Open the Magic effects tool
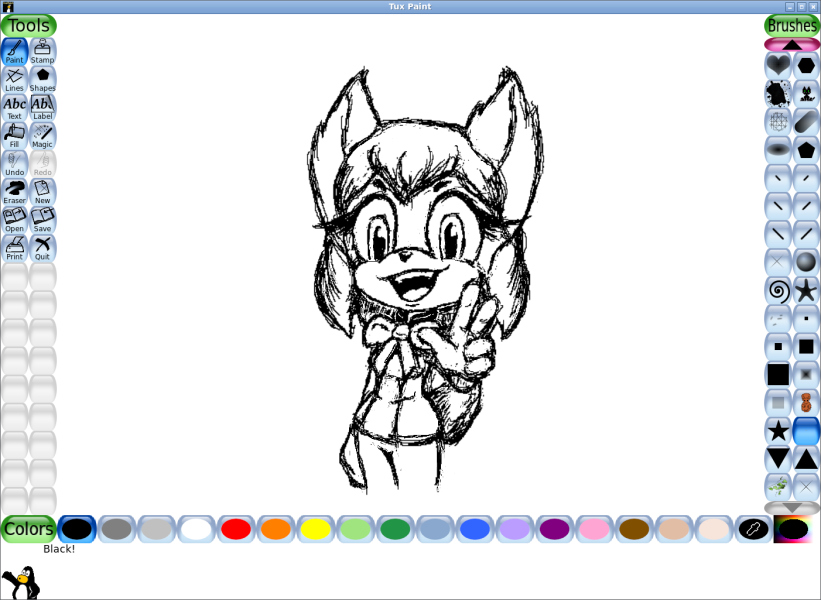The width and height of the screenshot is (821, 600). pos(42,136)
